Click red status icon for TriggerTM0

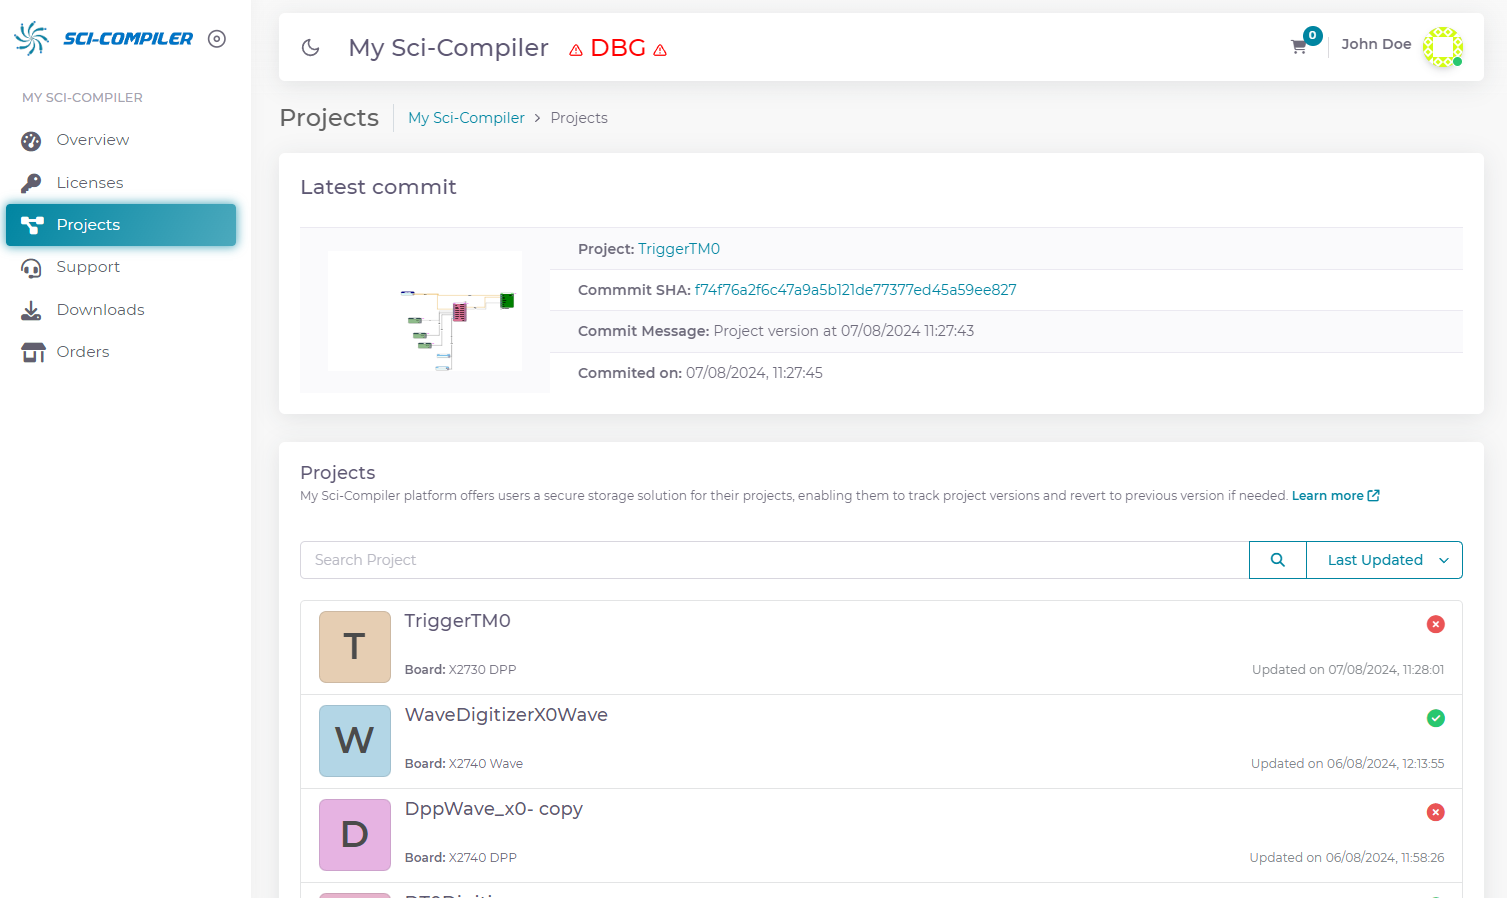pos(1435,624)
